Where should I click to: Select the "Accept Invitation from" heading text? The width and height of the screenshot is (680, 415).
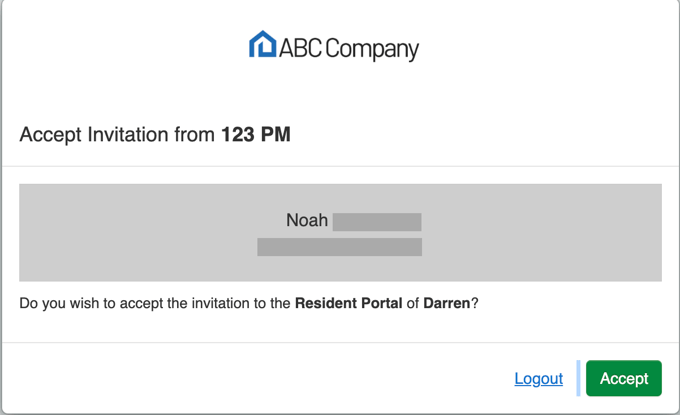117,134
